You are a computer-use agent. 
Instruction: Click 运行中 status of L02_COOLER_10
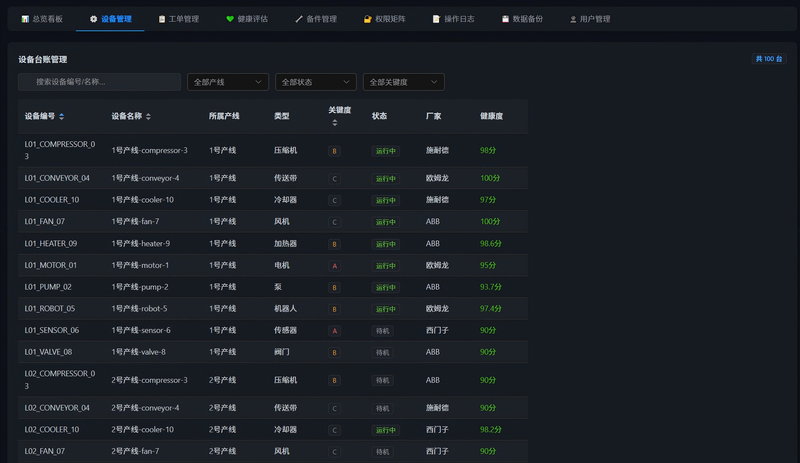386,430
